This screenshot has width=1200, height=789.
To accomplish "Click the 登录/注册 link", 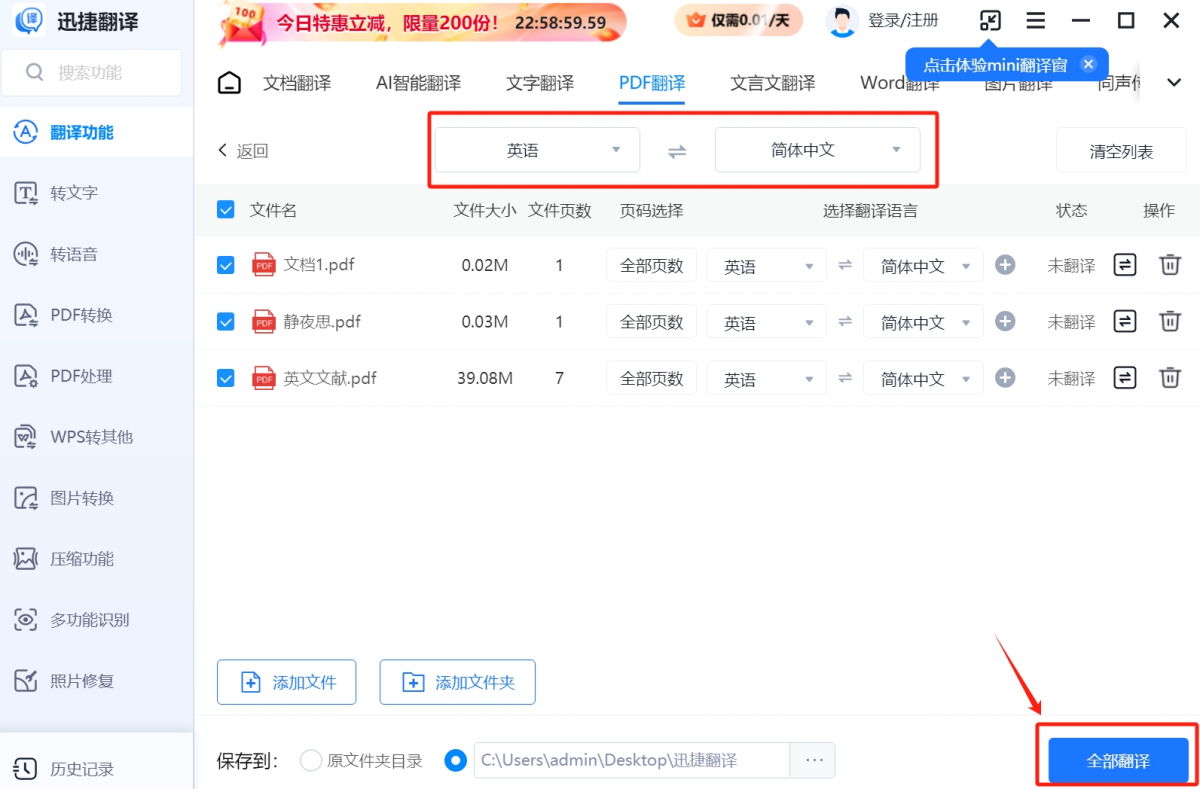I will click(x=904, y=20).
